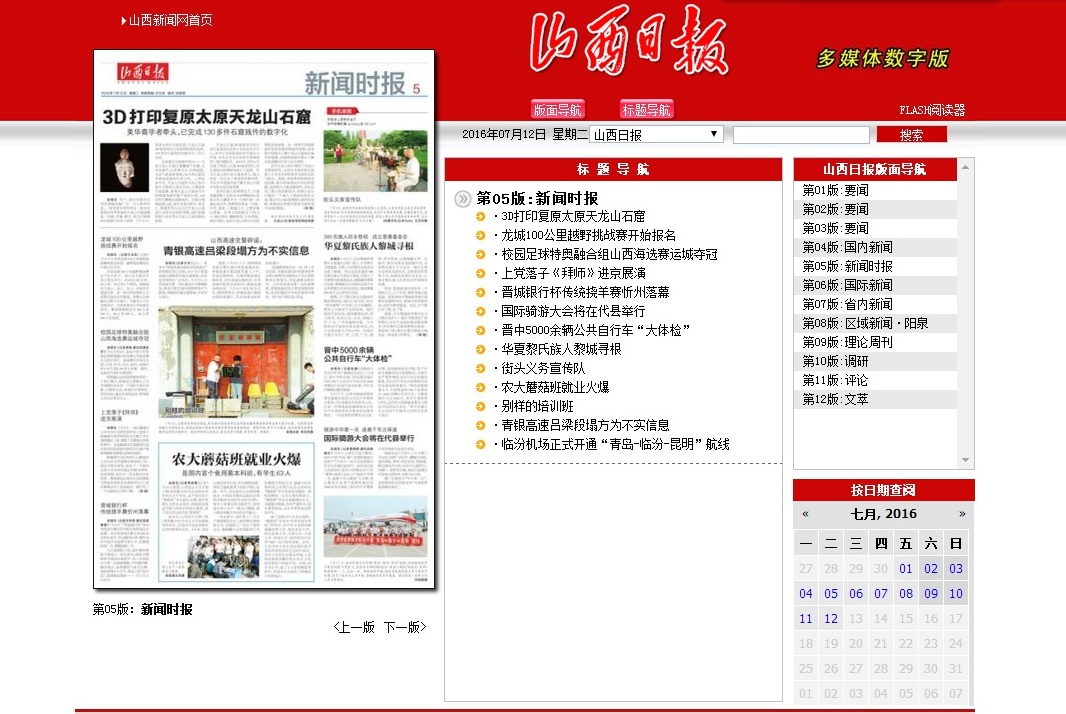This screenshot has width=1066, height=714.
Task: Select July 01 in the calendar
Action: point(906,568)
